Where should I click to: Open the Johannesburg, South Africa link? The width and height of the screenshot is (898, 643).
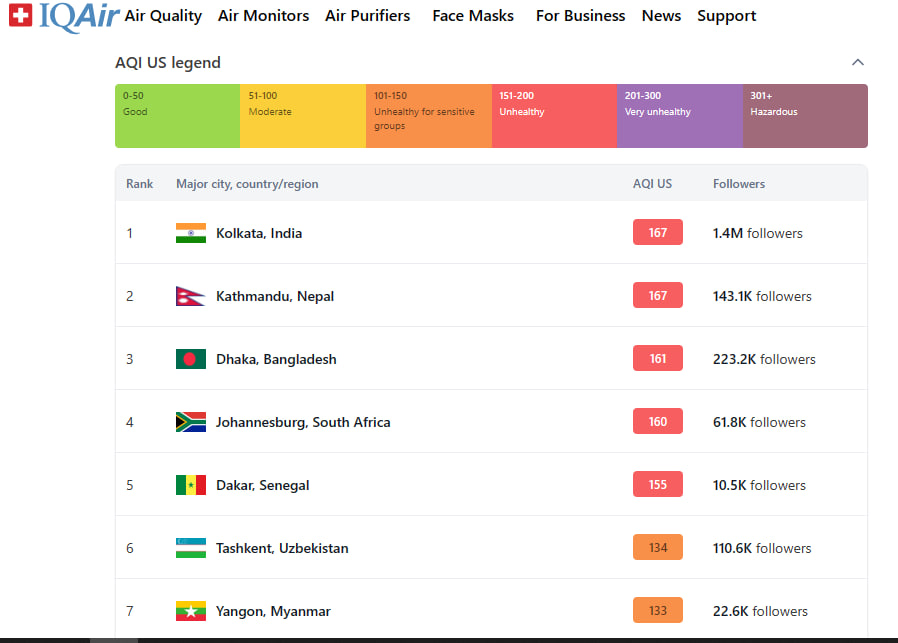point(303,422)
